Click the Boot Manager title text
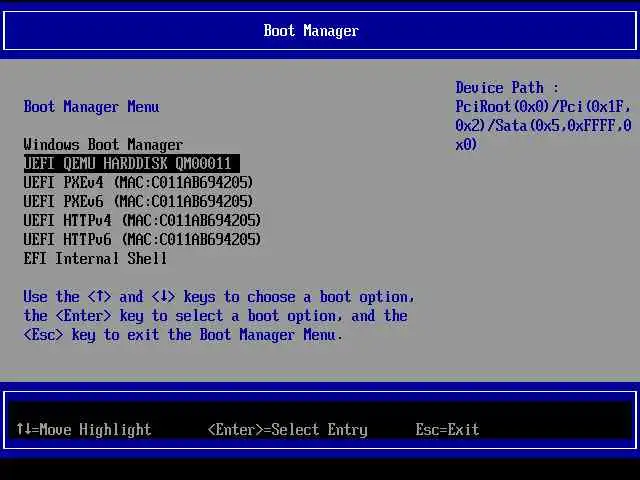The image size is (640, 480). (311, 31)
